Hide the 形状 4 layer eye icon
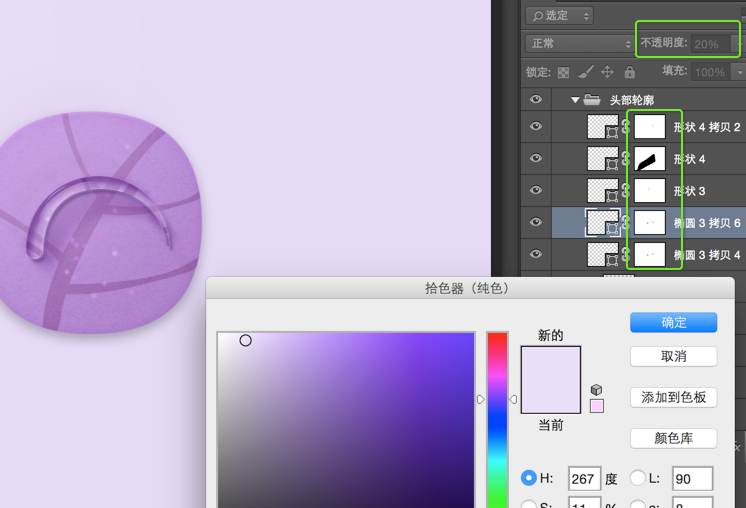The image size is (746, 508). (536, 158)
